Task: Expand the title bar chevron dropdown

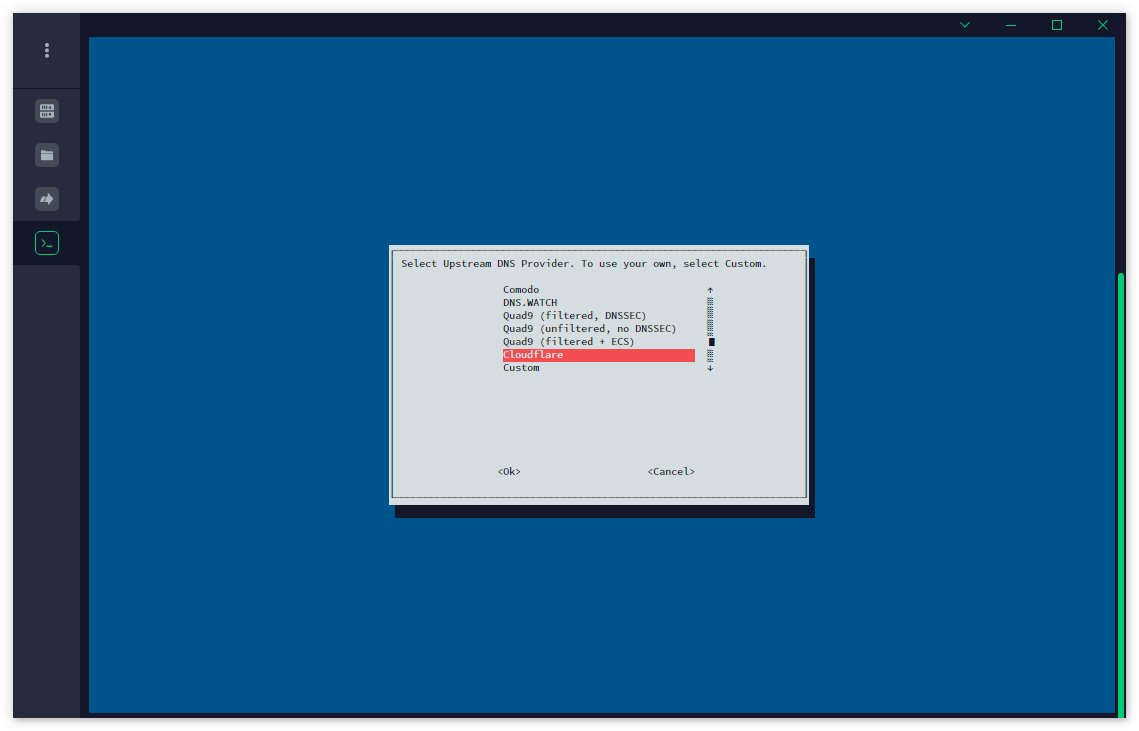Action: 965,25
